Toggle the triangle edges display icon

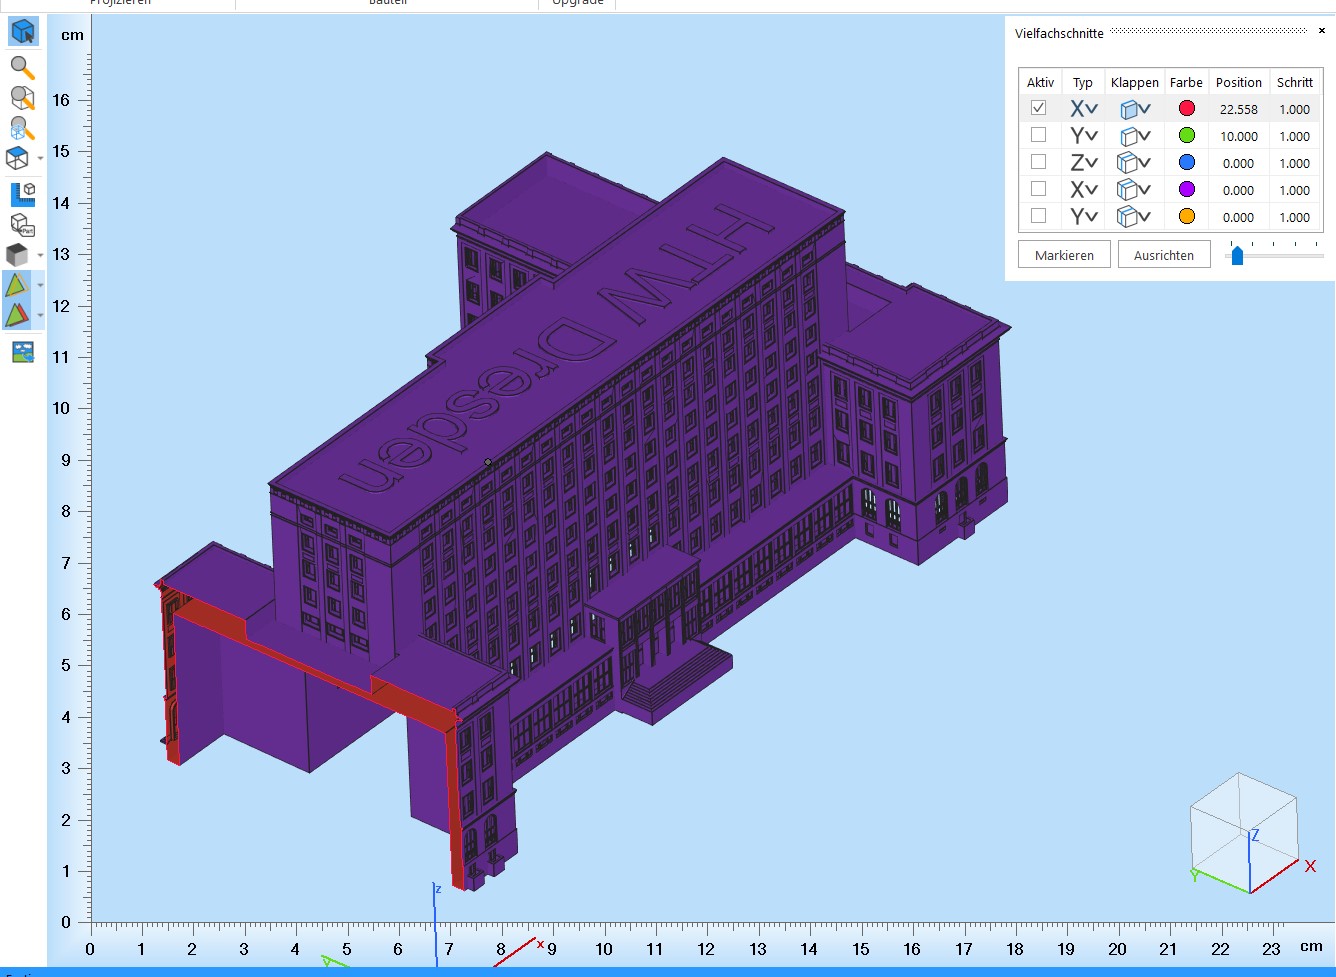[x=17, y=285]
